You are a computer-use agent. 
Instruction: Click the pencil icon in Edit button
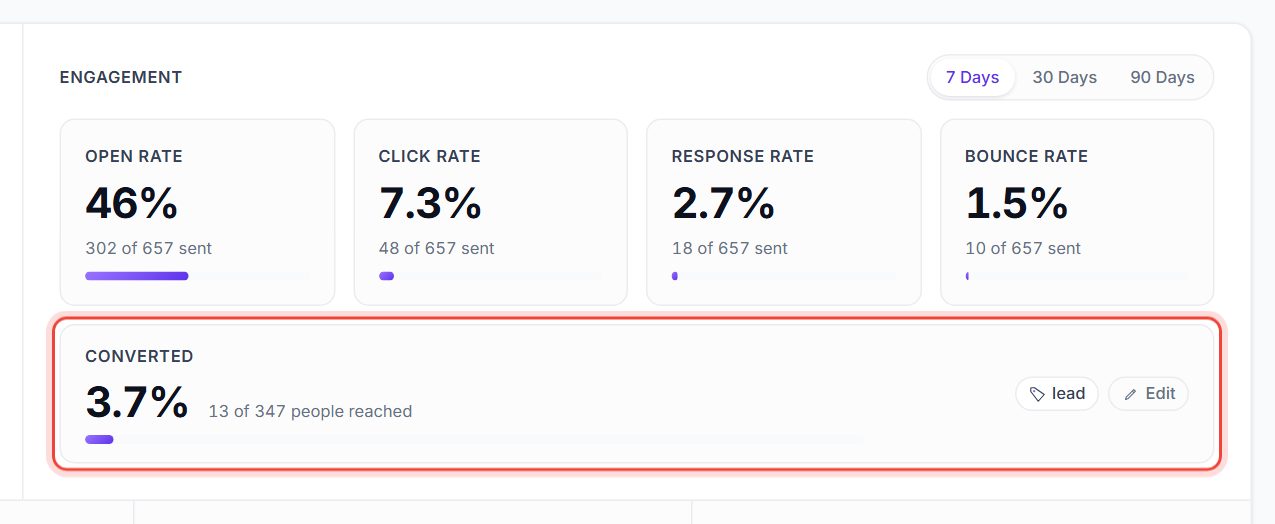(1130, 394)
